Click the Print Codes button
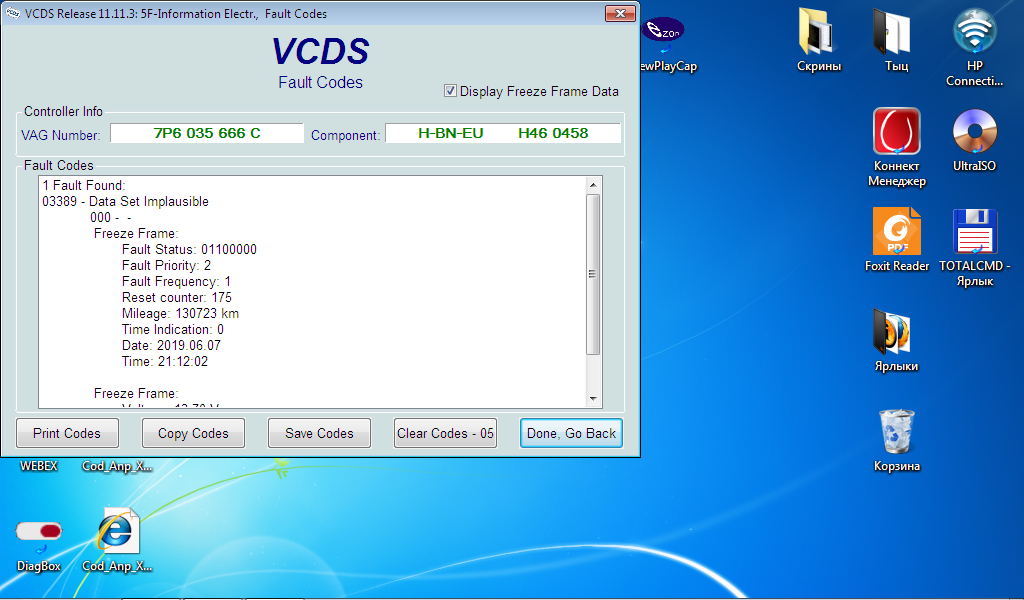This screenshot has height=600, width=1024. click(x=67, y=433)
